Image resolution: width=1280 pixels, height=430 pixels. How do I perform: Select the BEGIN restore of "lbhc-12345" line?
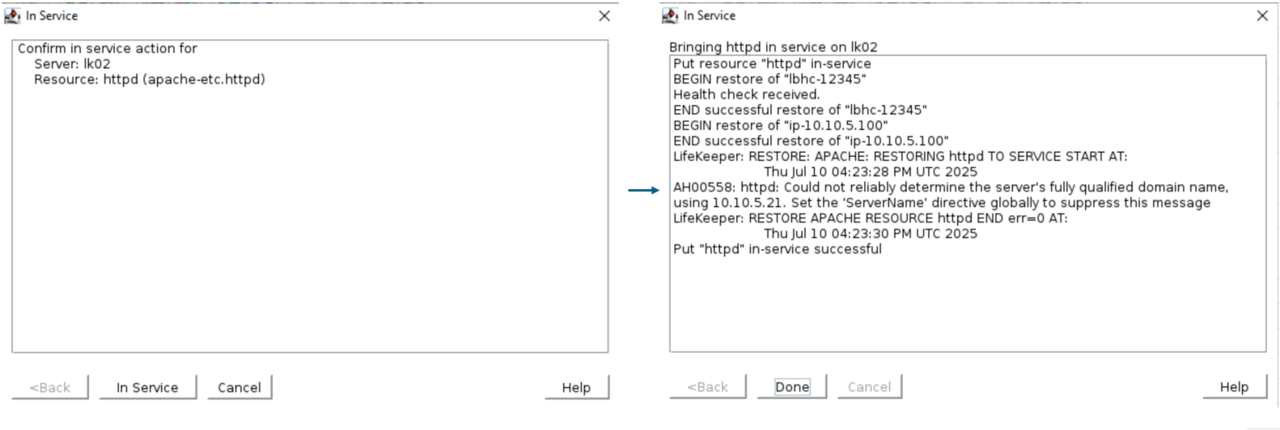769,79
